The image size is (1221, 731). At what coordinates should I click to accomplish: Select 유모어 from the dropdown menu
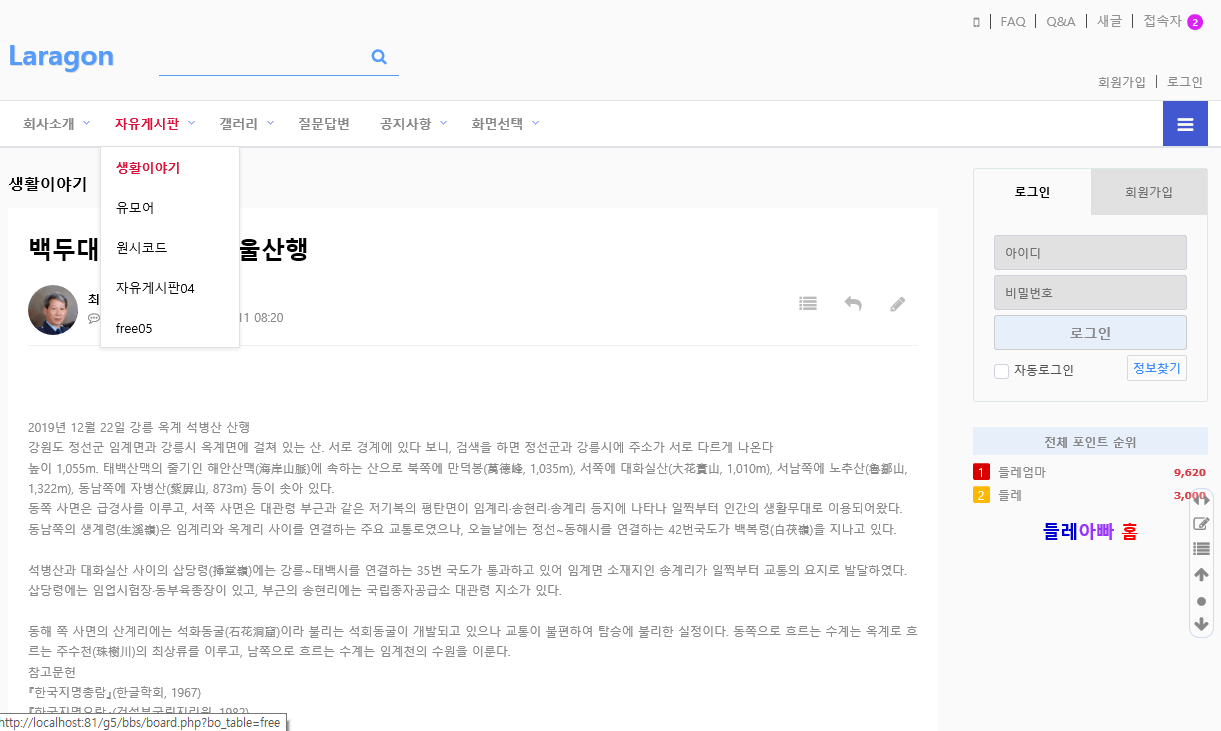(x=135, y=208)
